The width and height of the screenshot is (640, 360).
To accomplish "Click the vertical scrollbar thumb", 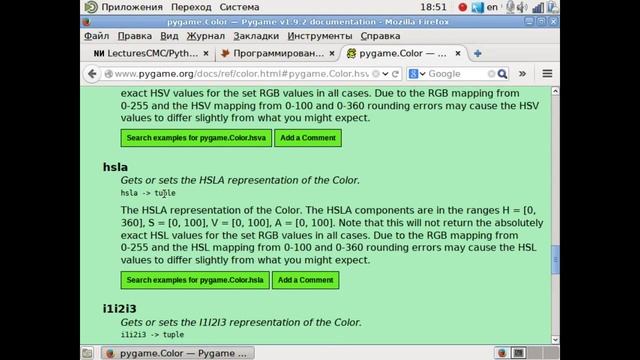I will click(555, 260).
